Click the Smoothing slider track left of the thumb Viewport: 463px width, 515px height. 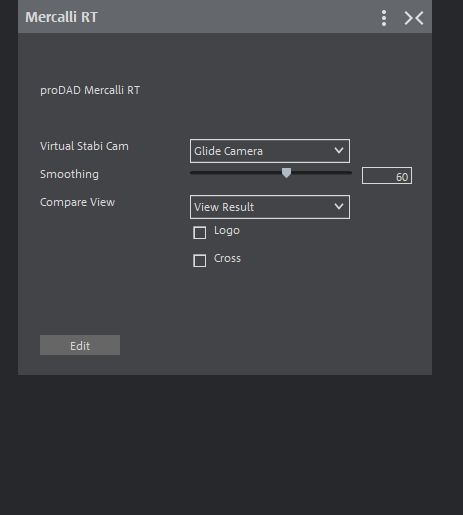point(236,173)
